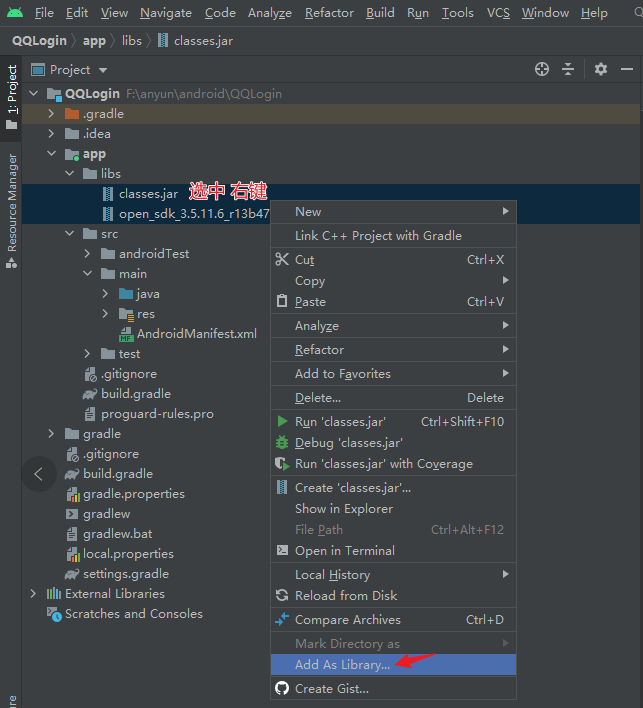Click QQLogin in the breadcrumb
643x708 pixels.
click(39, 41)
